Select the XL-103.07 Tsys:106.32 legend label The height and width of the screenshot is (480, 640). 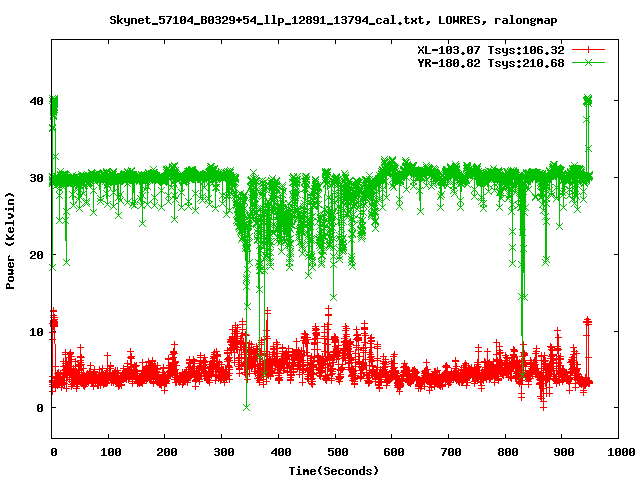click(491, 50)
